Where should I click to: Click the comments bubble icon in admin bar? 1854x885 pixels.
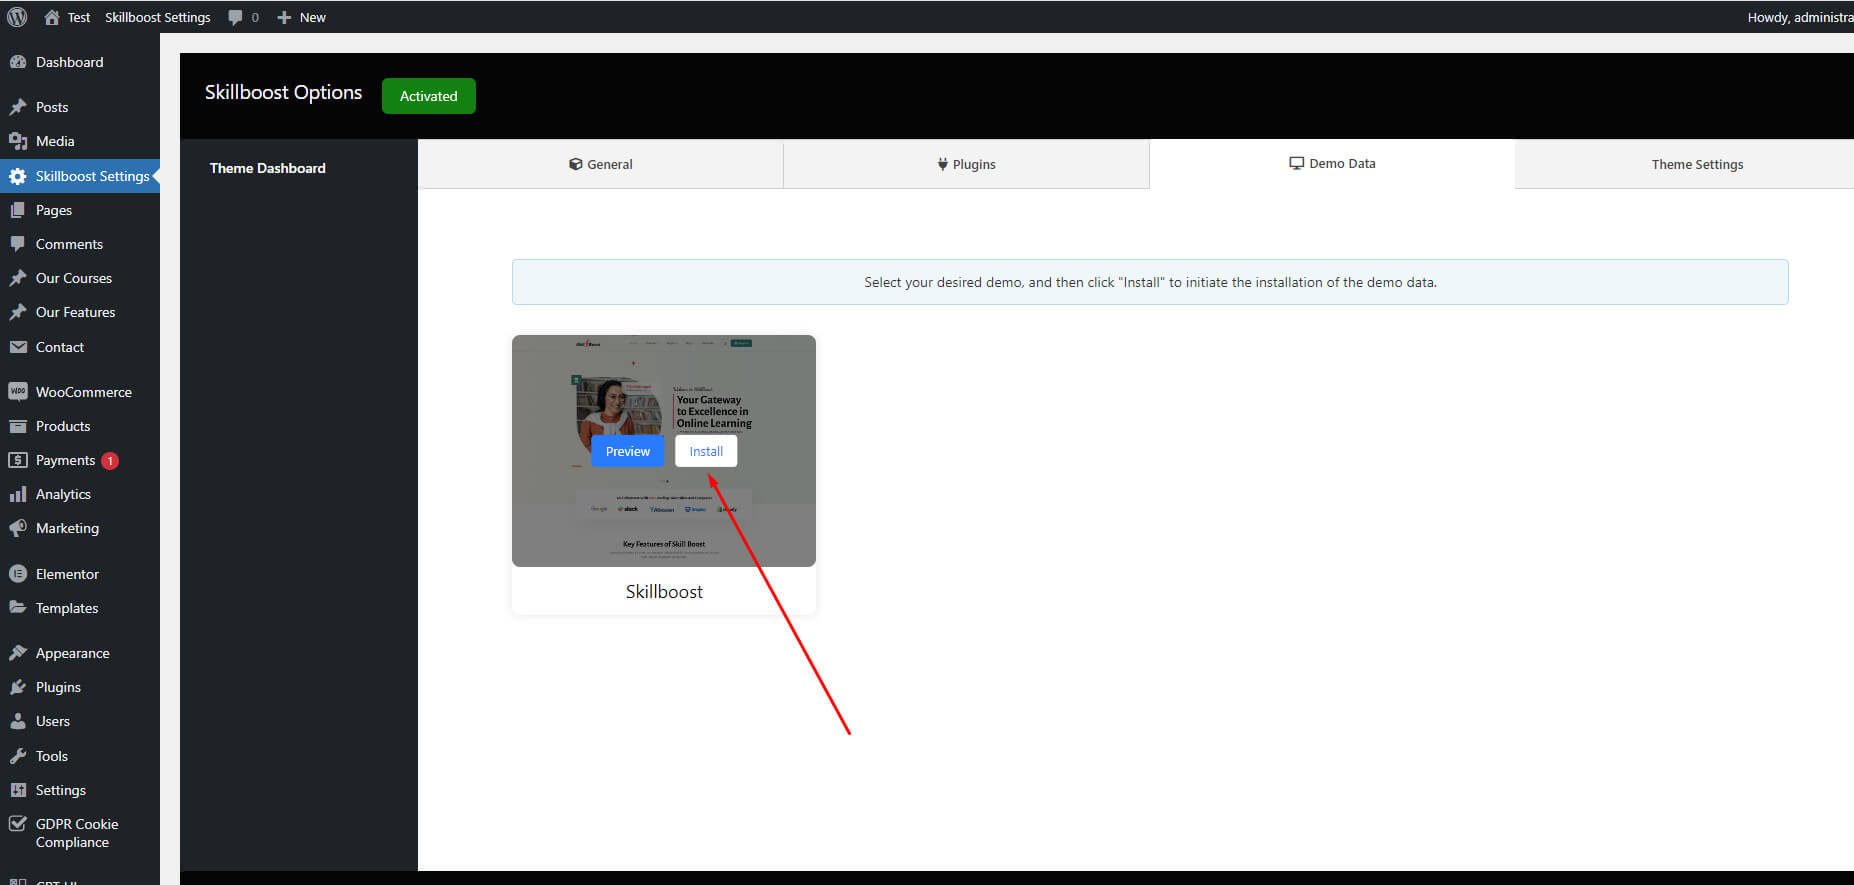point(235,17)
